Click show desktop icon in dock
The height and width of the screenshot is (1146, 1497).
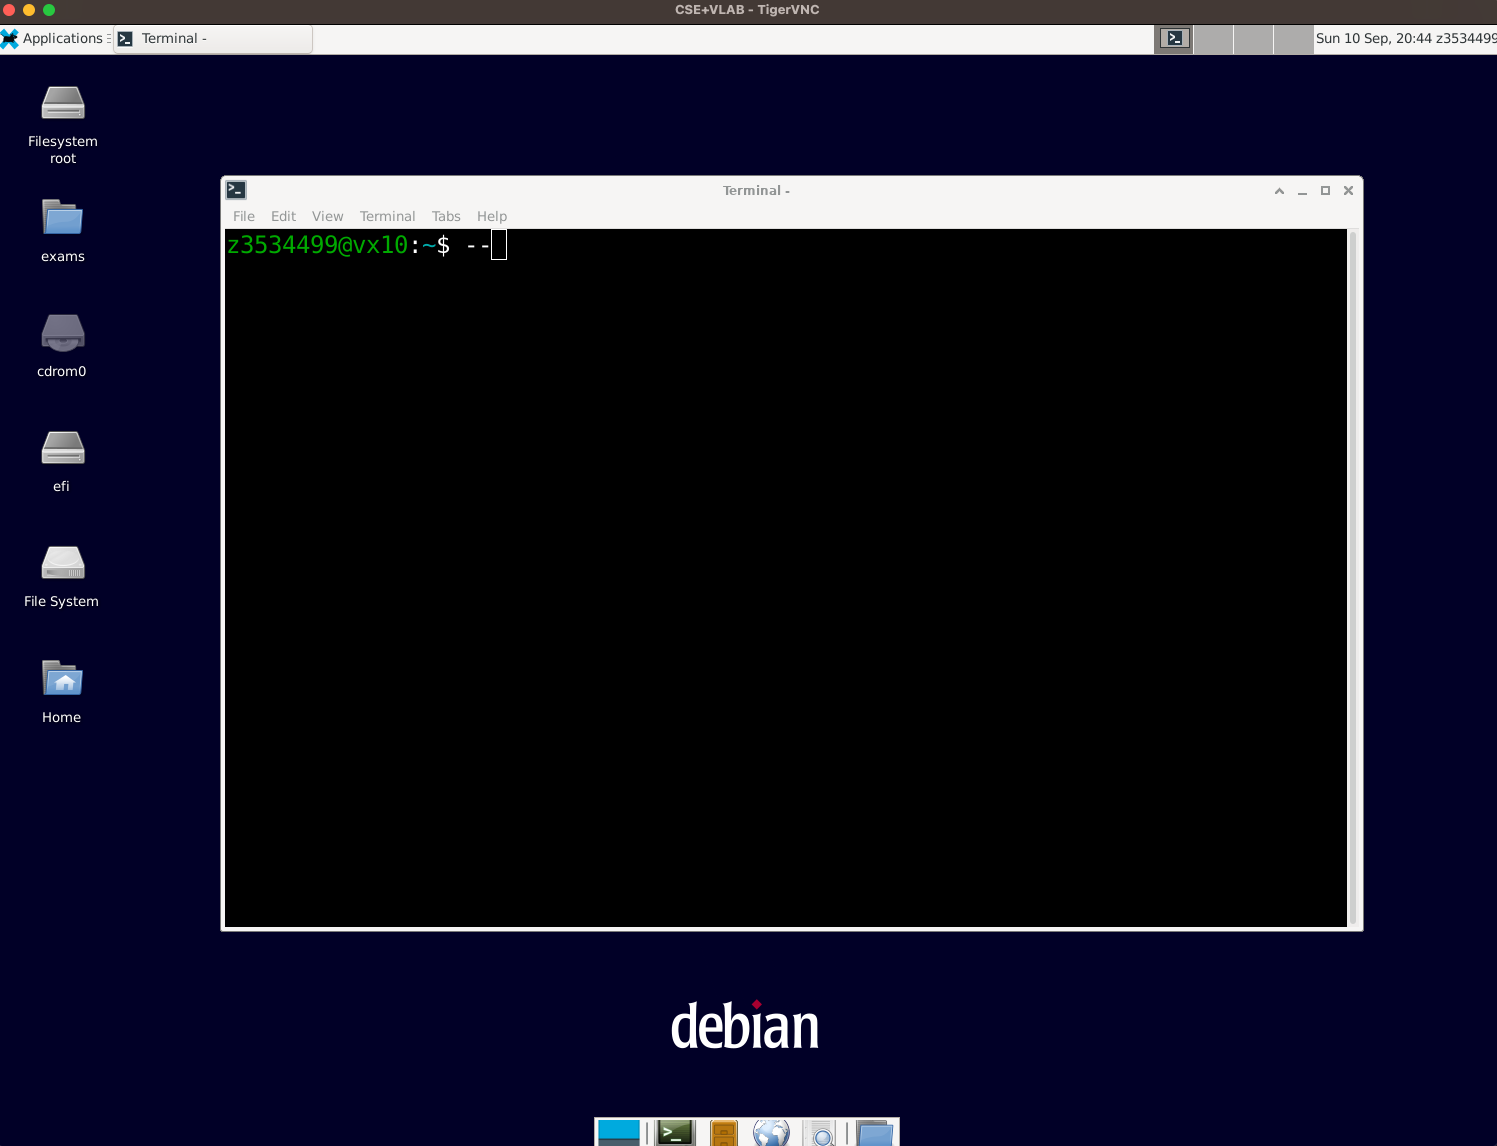(x=619, y=1133)
